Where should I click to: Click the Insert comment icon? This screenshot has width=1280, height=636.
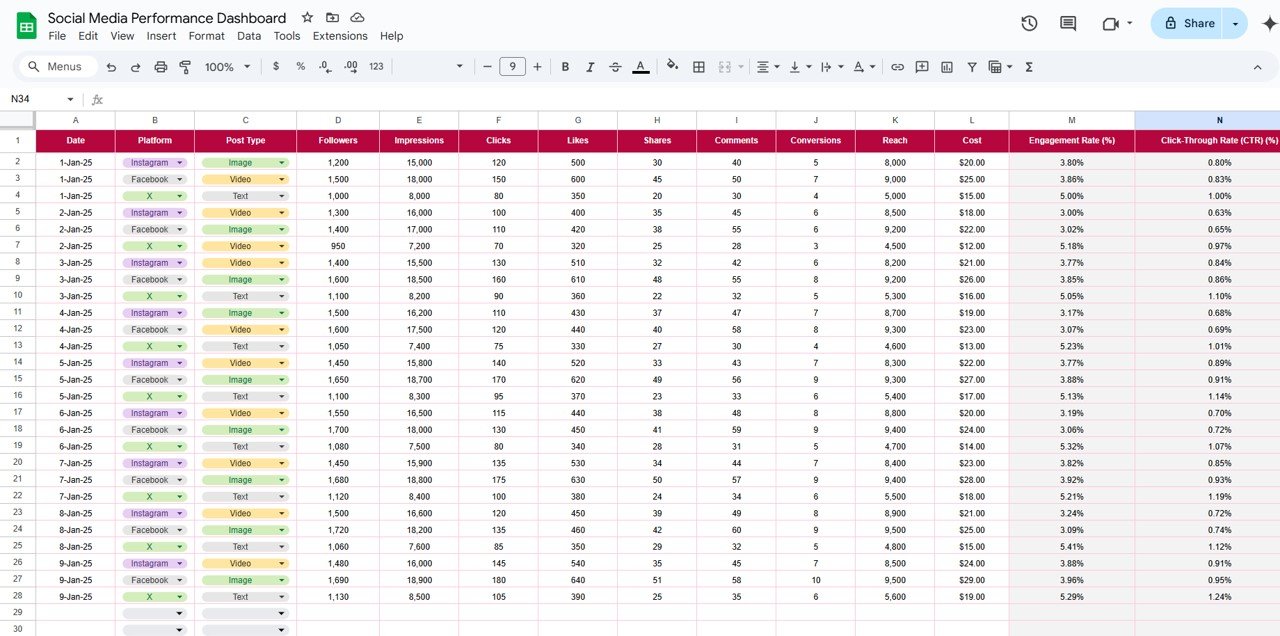tap(922, 67)
